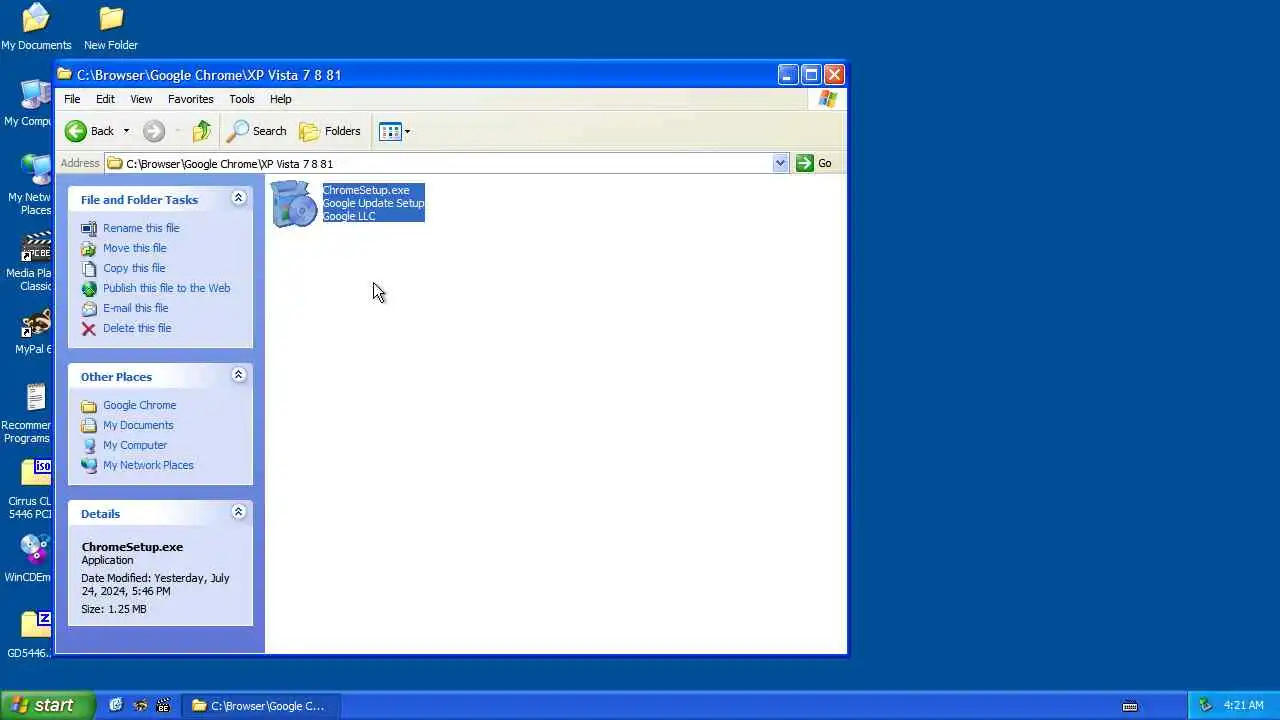
Task: Launch Media Player Classic from quick launch
Action: [164, 705]
